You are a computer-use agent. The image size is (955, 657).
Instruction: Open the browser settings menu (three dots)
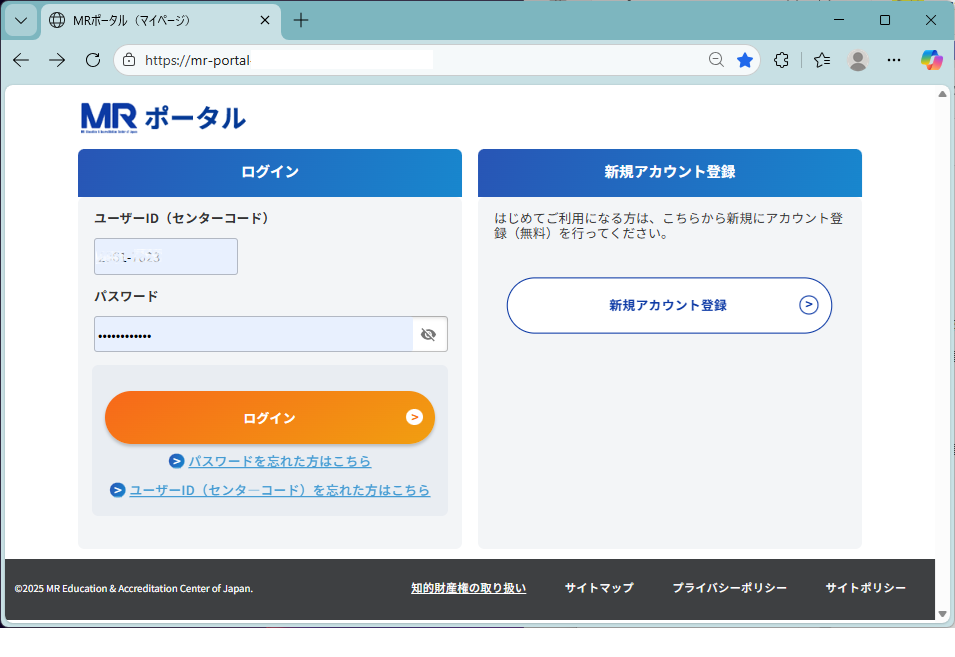pyautogui.click(x=893, y=60)
